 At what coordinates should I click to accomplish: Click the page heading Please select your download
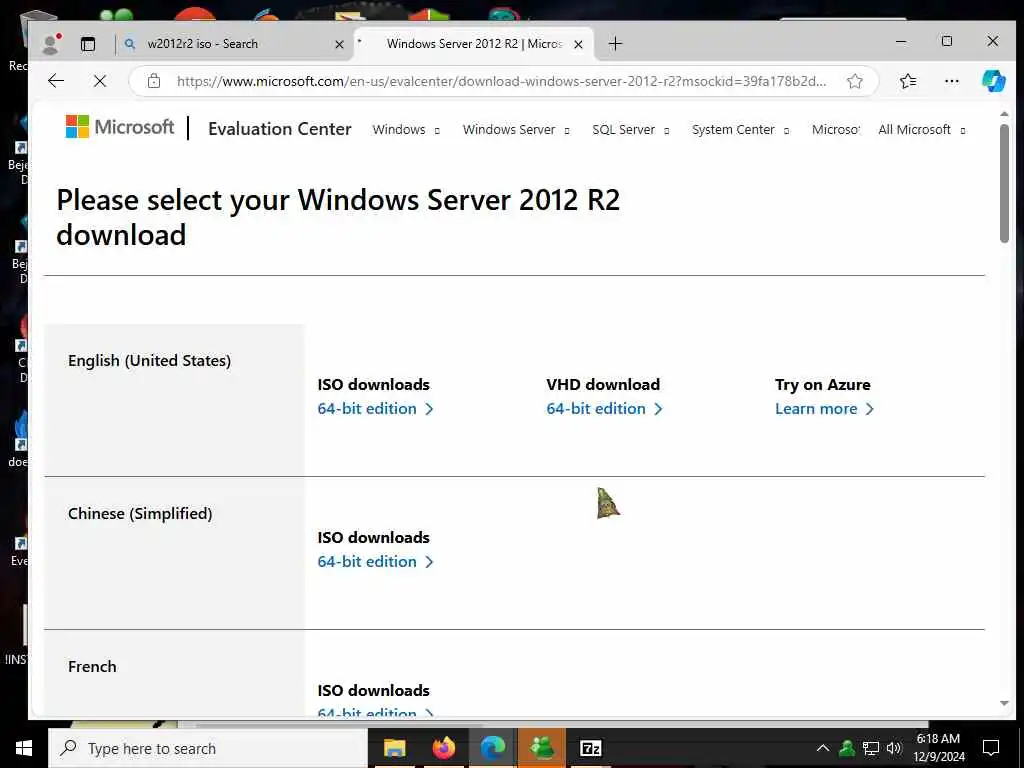click(x=338, y=217)
